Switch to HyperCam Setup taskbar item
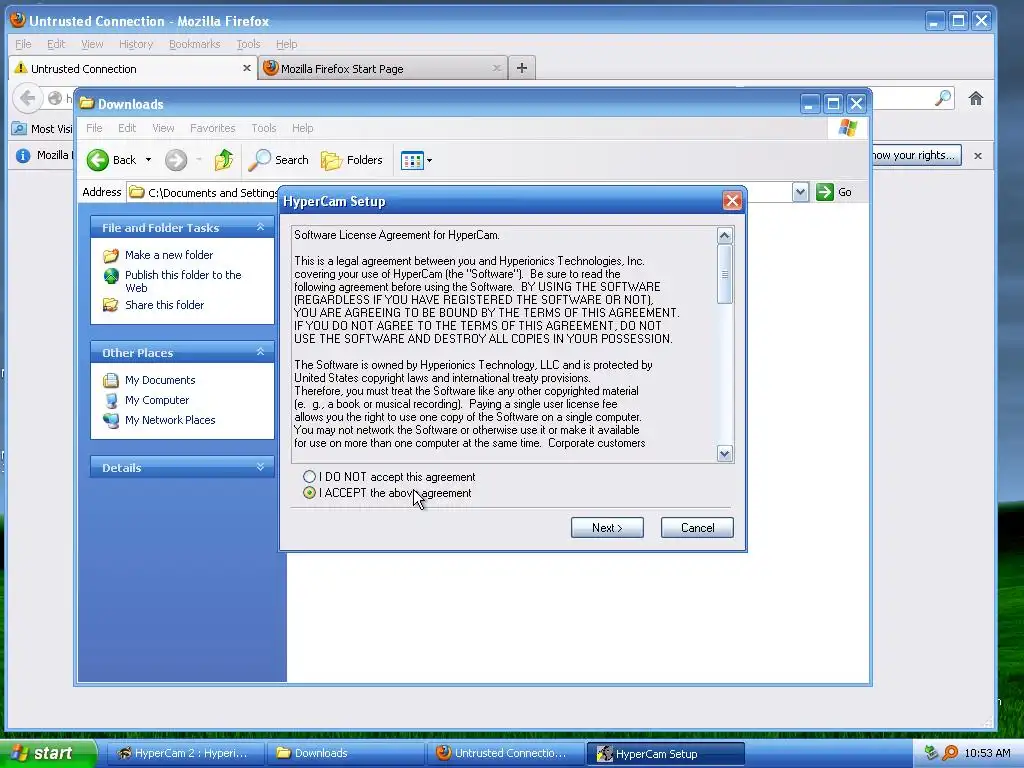 pos(665,753)
